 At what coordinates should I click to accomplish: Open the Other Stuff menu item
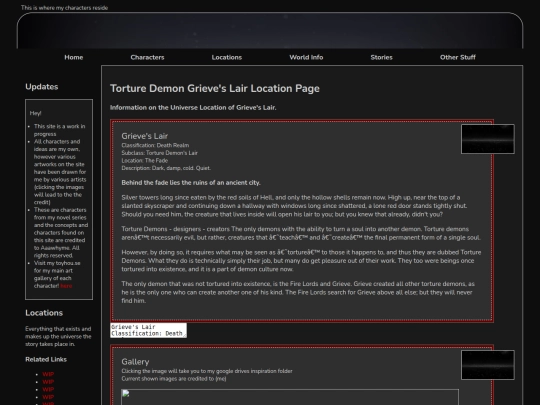(458, 57)
